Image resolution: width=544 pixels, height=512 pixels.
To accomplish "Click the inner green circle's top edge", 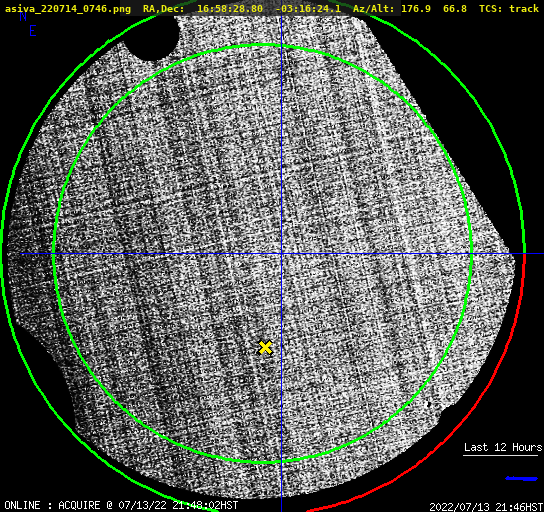I will 263,45.
